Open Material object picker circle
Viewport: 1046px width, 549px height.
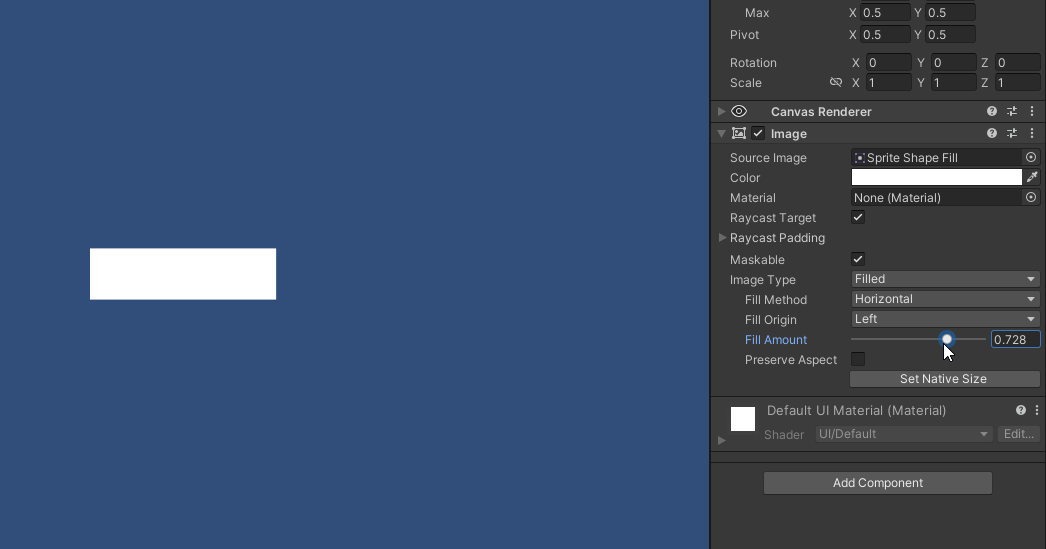1031,197
